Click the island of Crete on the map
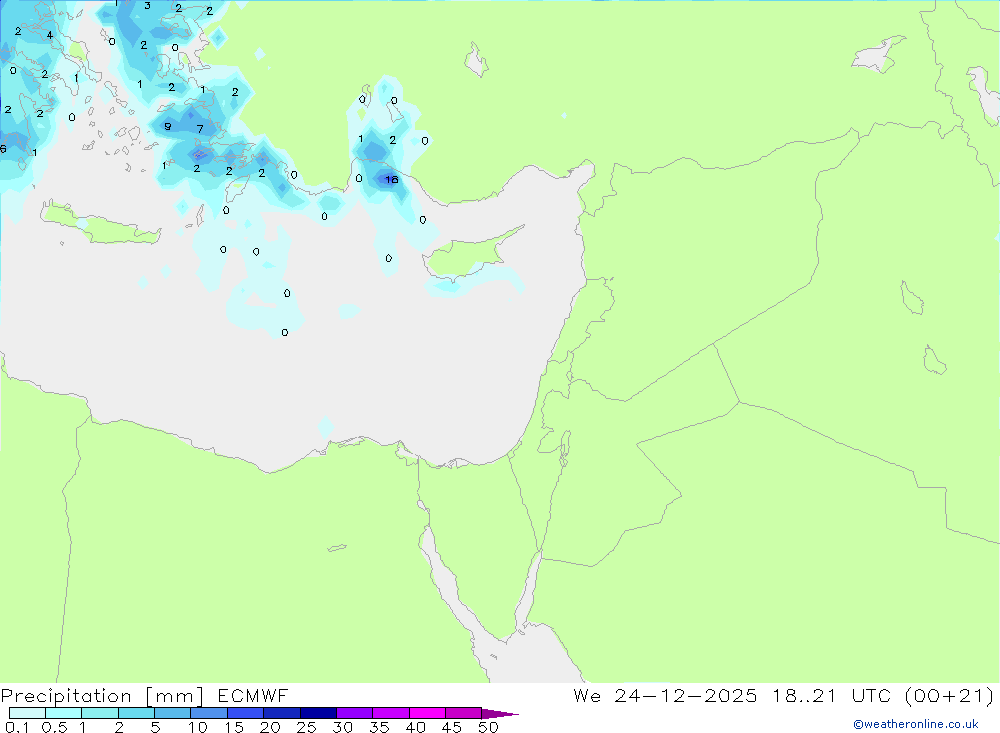The image size is (1000, 733). pos(99,224)
